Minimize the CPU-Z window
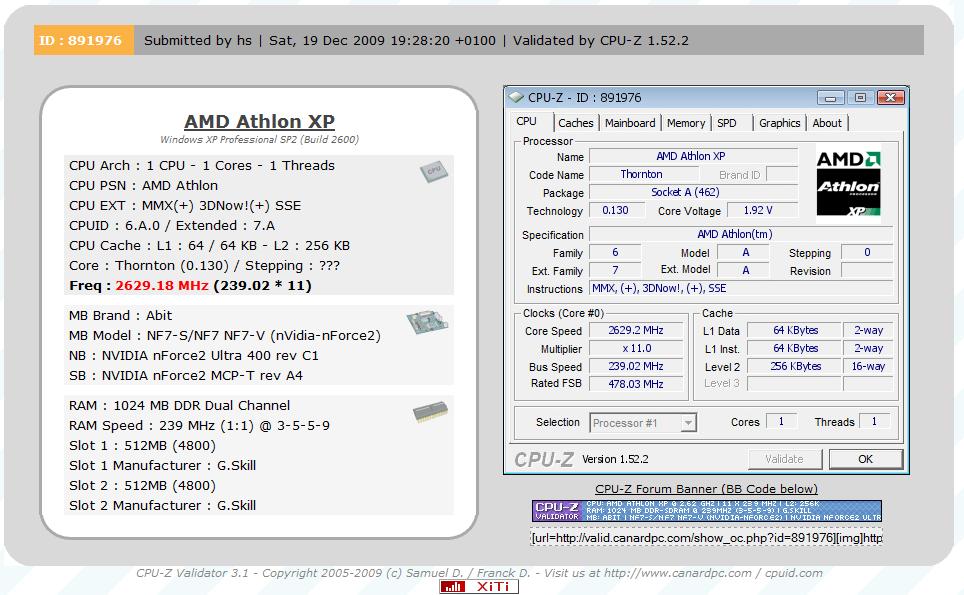Image resolution: width=964 pixels, height=595 pixels. pyautogui.click(x=831, y=98)
